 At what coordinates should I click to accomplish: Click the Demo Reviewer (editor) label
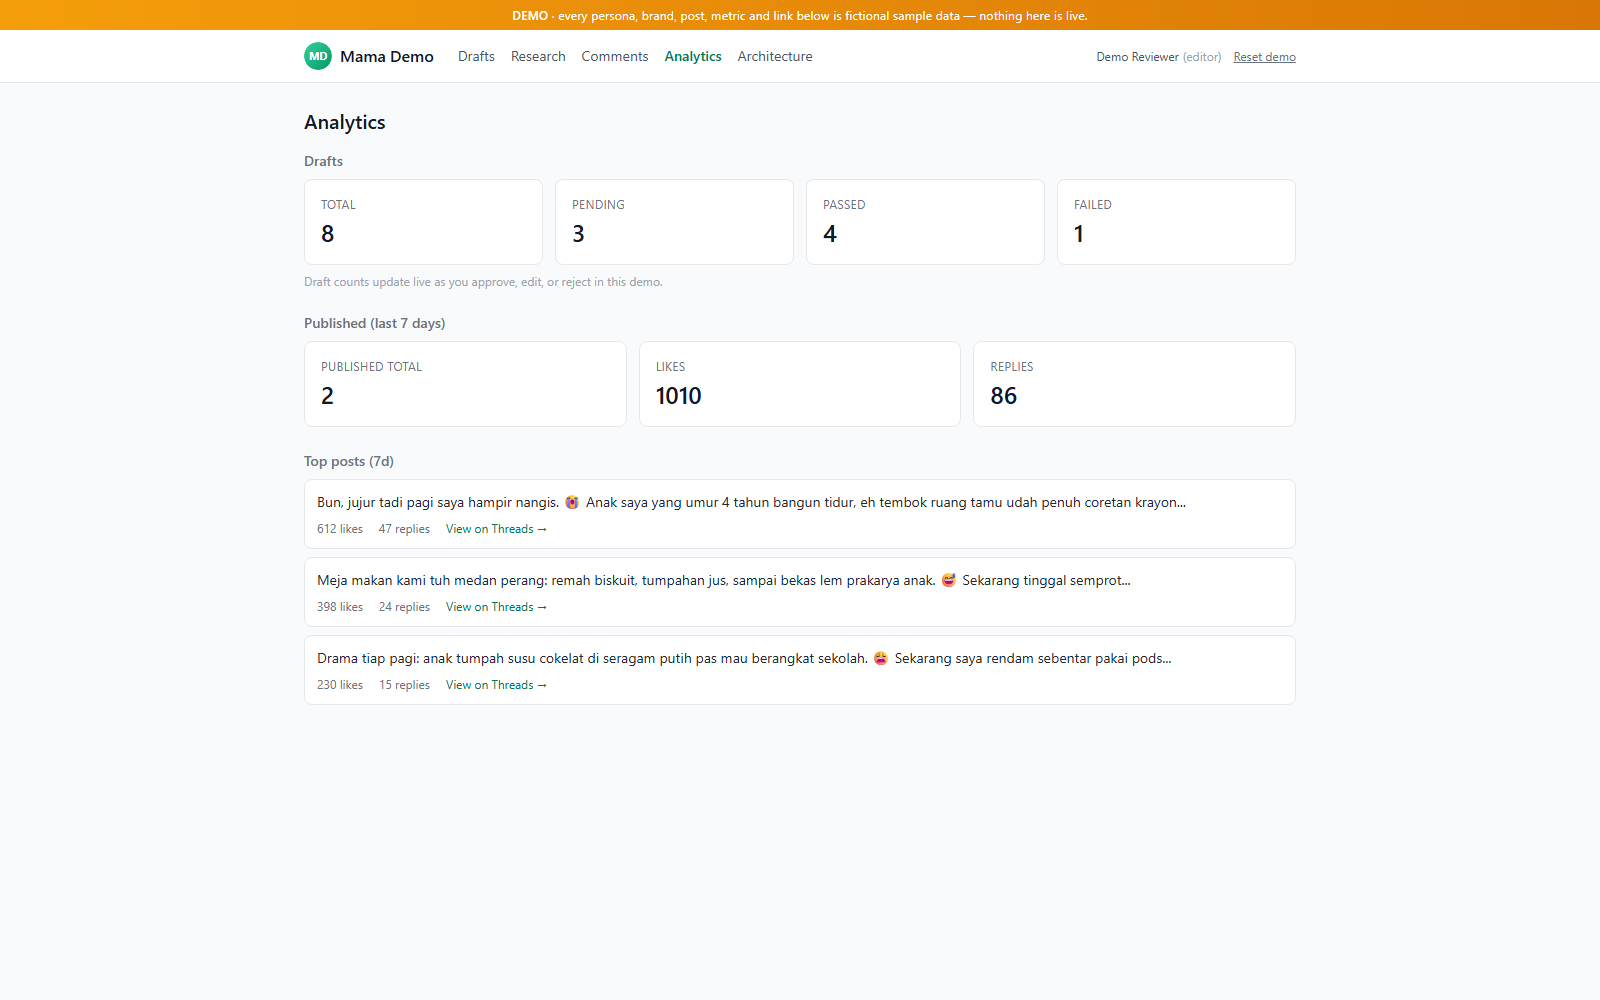pos(1158,57)
